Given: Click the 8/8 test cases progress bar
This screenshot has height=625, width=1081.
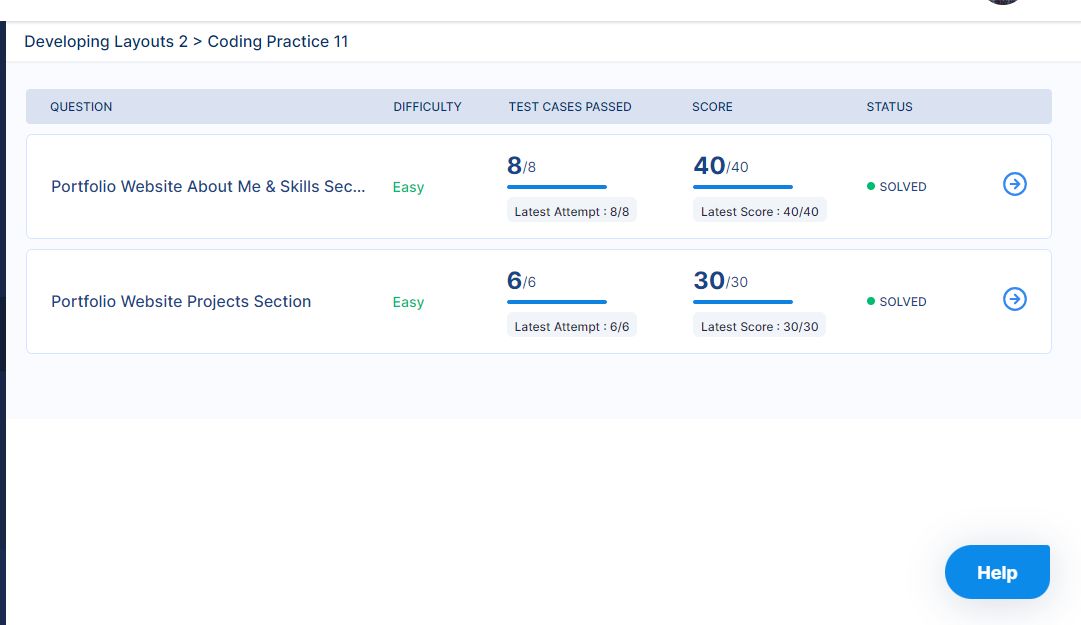Looking at the screenshot, I should tap(557, 187).
